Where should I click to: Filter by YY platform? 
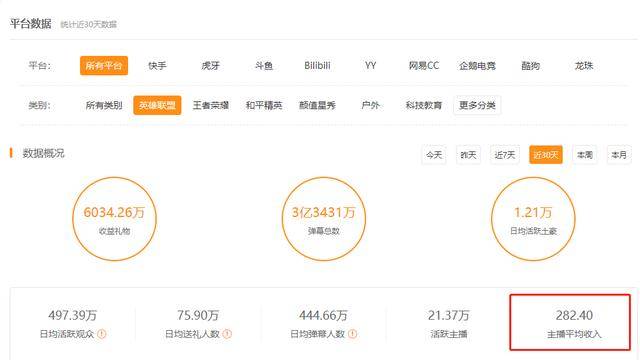pos(370,66)
